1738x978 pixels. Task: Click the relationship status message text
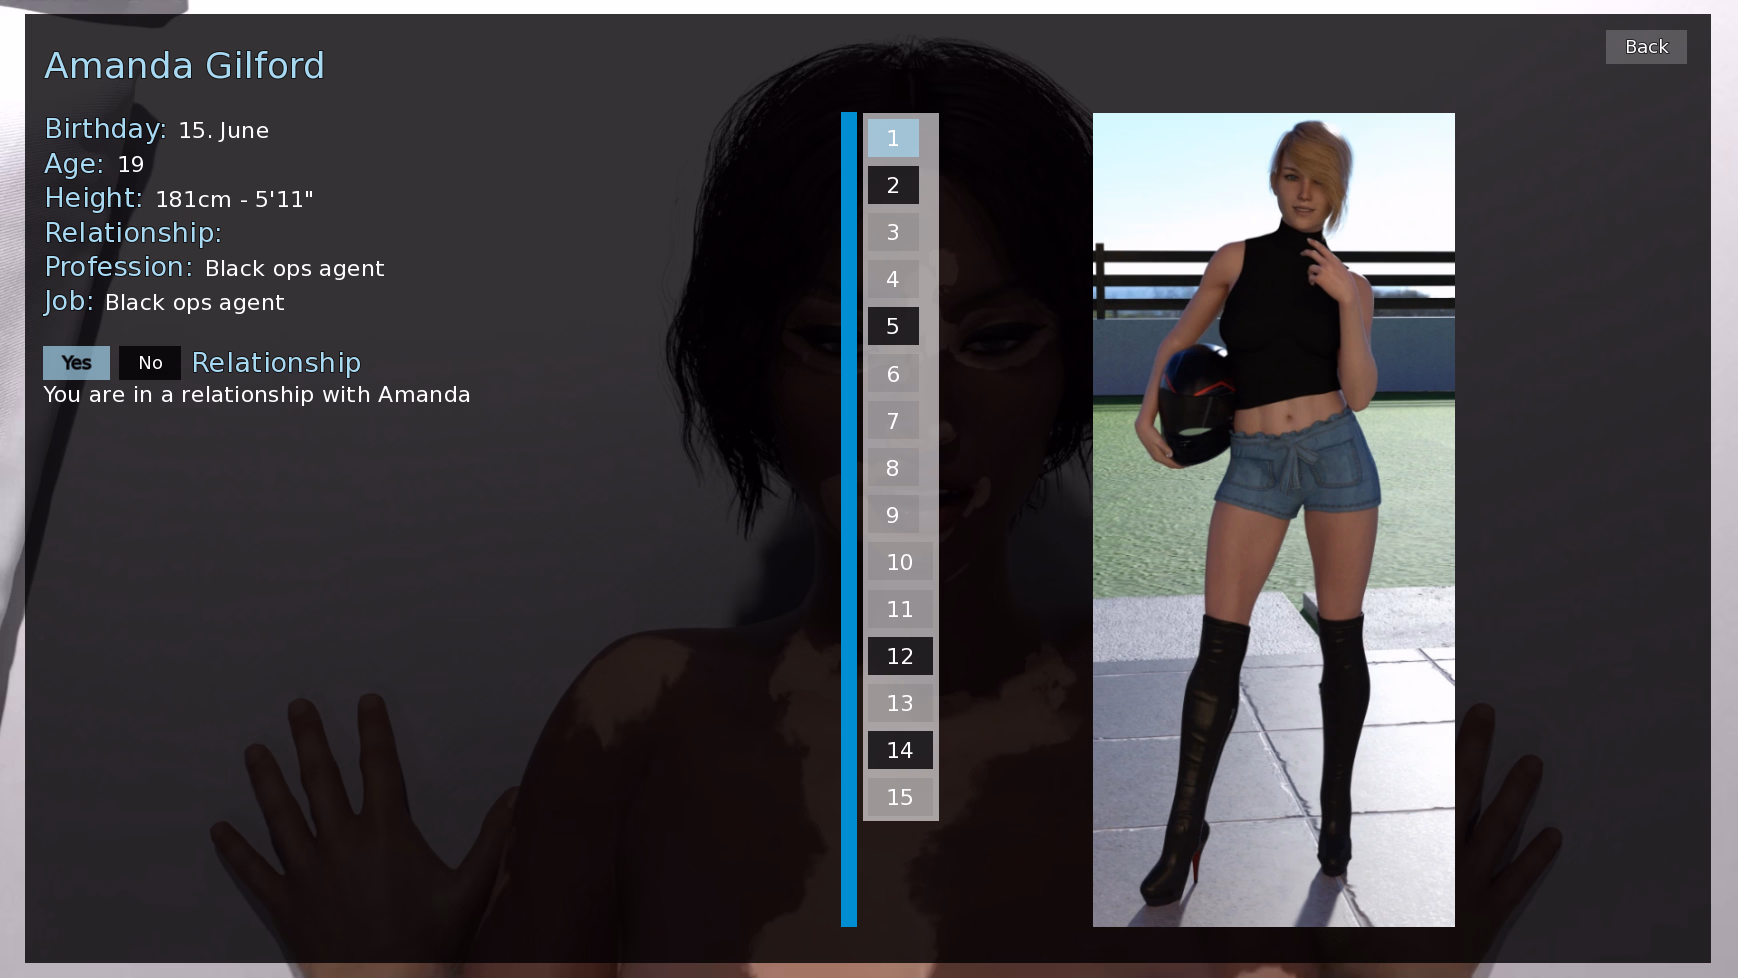[x=257, y=395]
